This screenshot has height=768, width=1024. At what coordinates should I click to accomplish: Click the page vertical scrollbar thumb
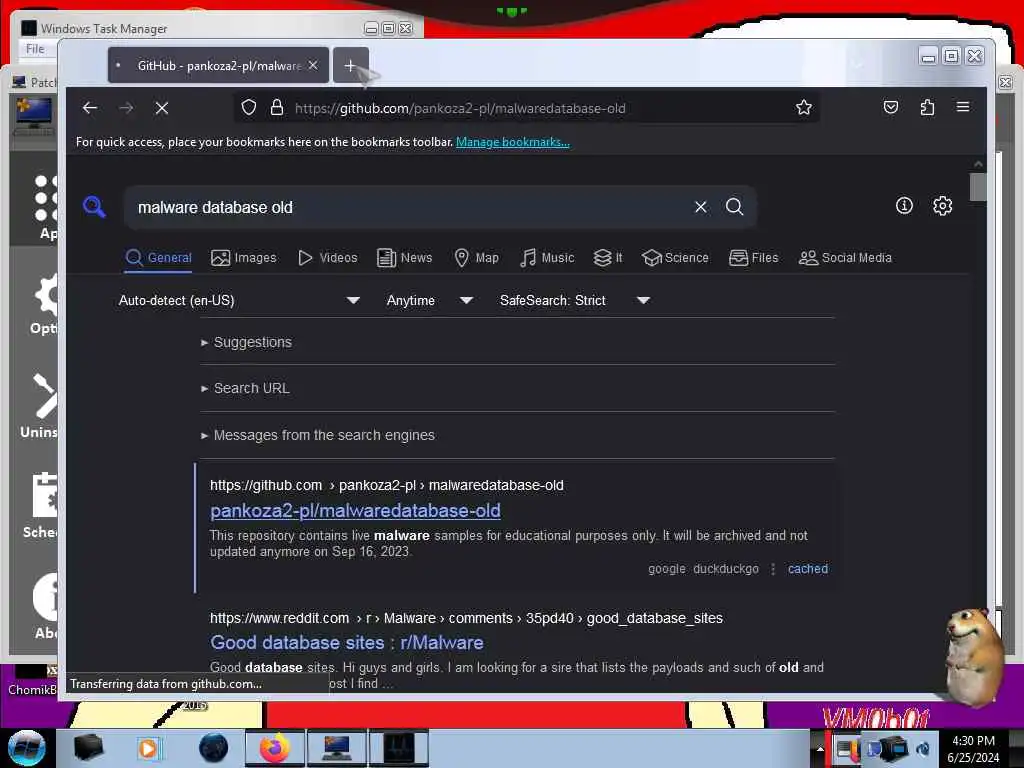pos(978,187)
